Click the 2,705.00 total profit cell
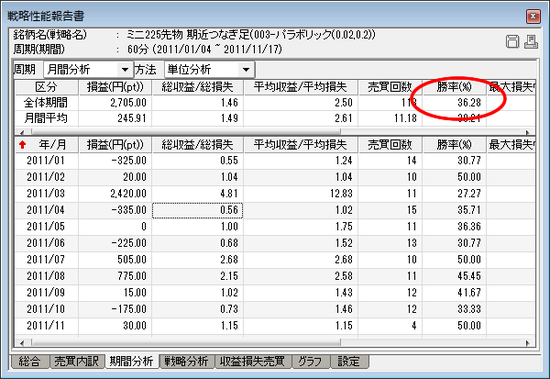The image size is (550, 379). coord(115,103)
